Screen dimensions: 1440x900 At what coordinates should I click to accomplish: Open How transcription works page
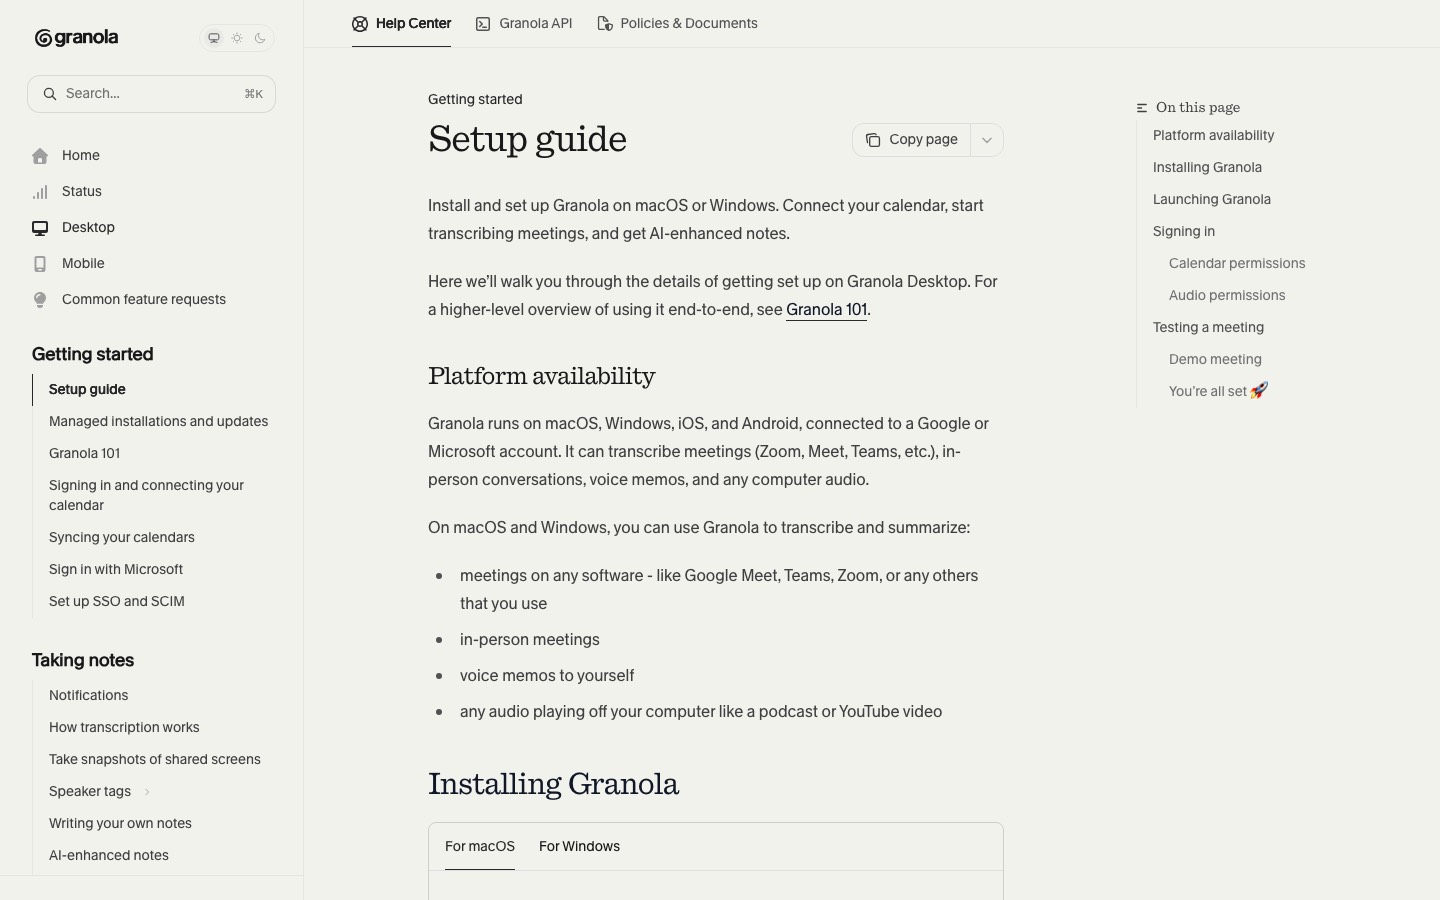[x=124, y=728]
